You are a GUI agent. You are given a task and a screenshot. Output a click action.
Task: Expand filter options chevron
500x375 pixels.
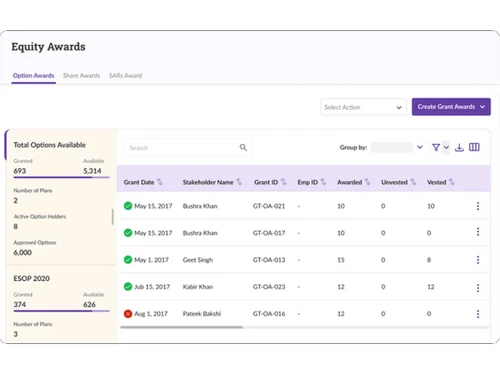pyautogui.click(x=446, y=147)
